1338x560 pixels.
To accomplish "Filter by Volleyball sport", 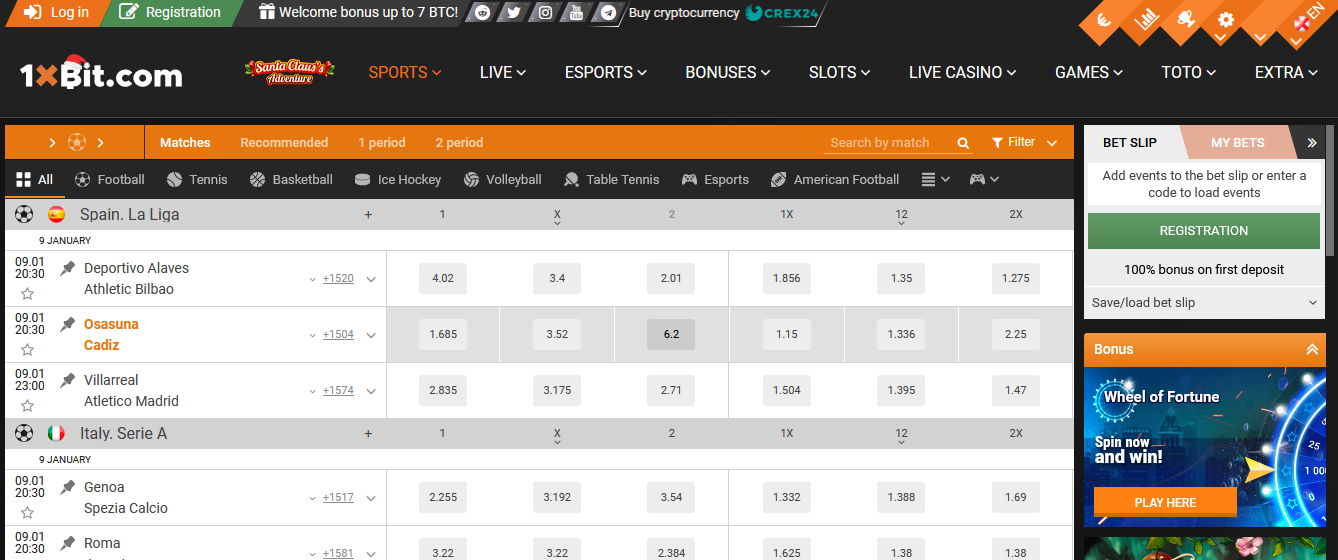I will (x=503, y=180).
